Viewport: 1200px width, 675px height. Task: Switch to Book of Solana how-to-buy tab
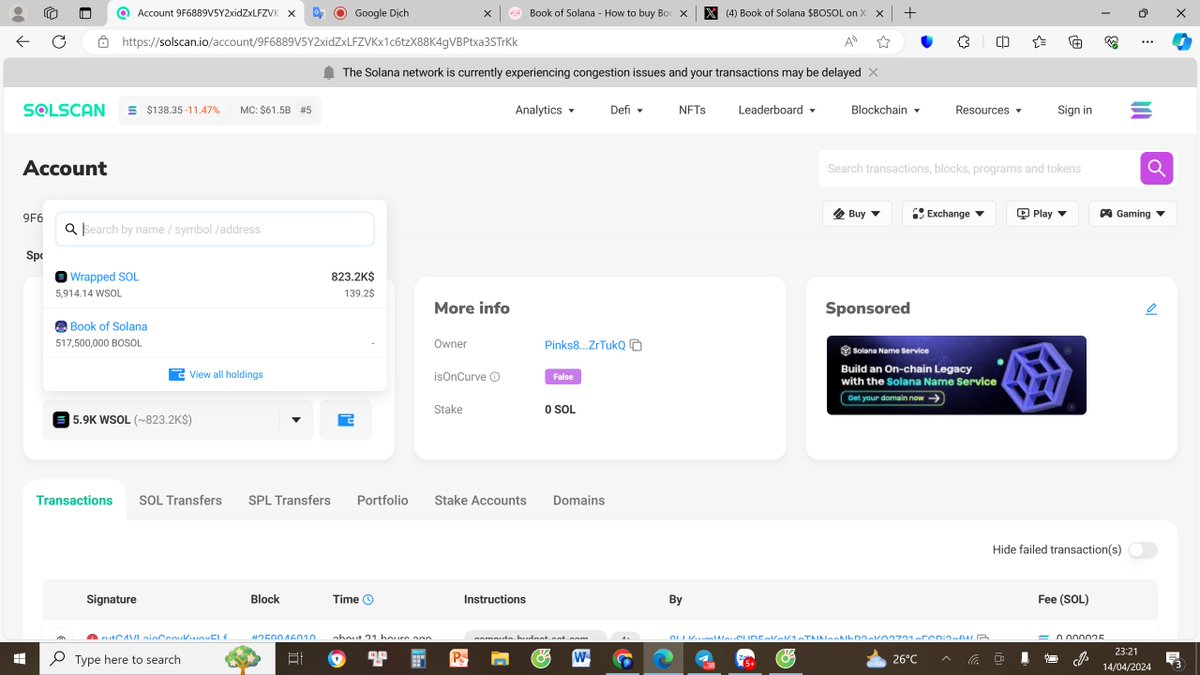pyautogui.click(x=598, y=14)
